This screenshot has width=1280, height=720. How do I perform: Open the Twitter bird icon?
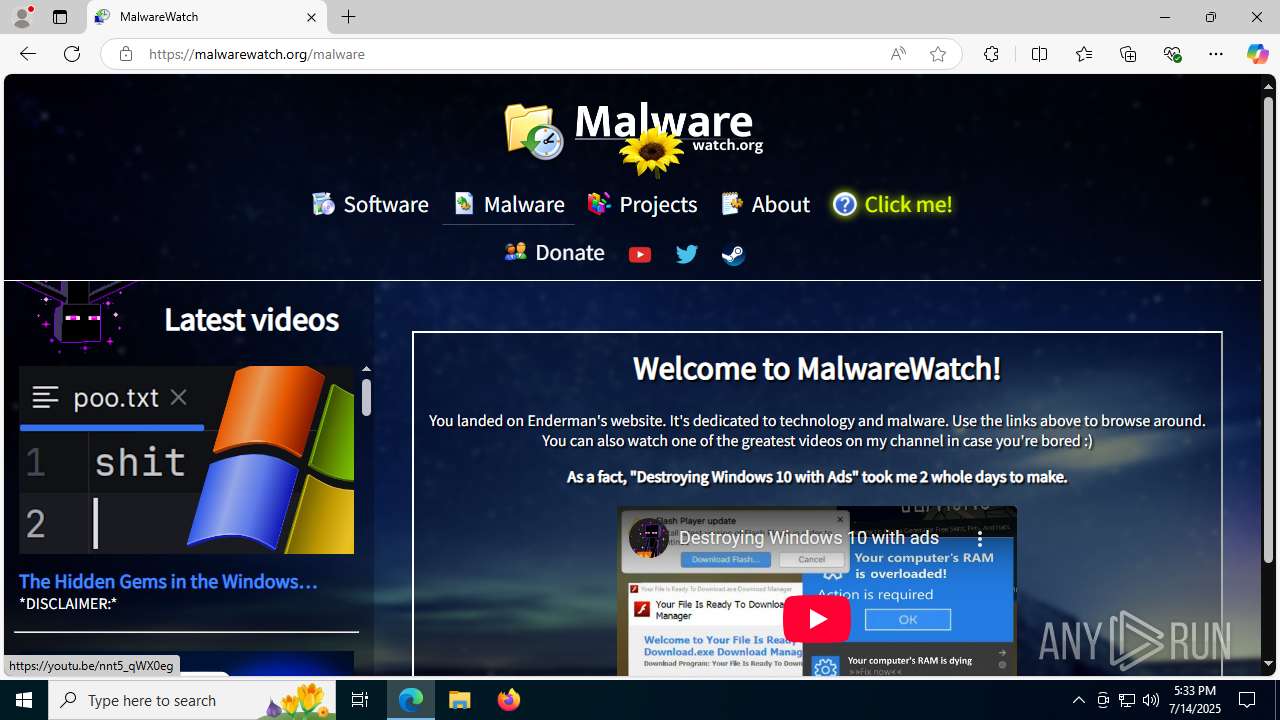pos(686,254)
